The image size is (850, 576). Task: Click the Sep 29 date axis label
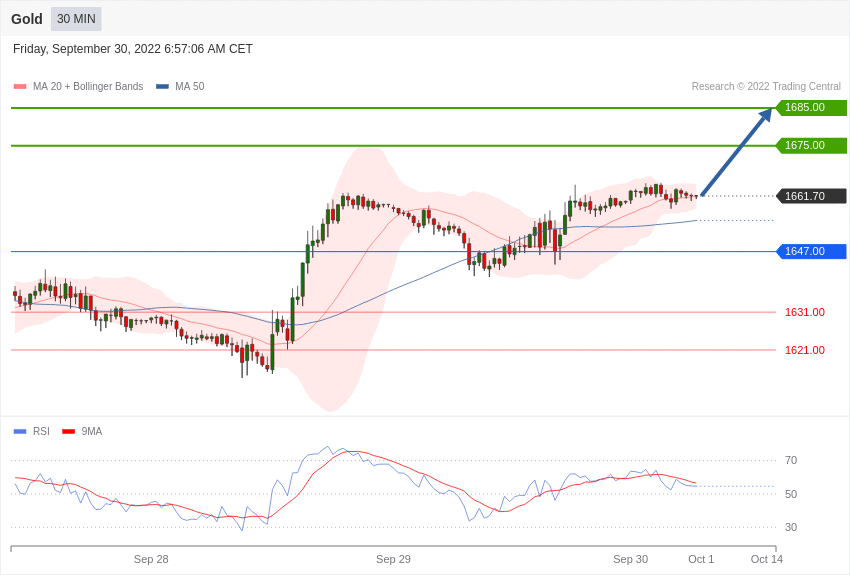394,559
